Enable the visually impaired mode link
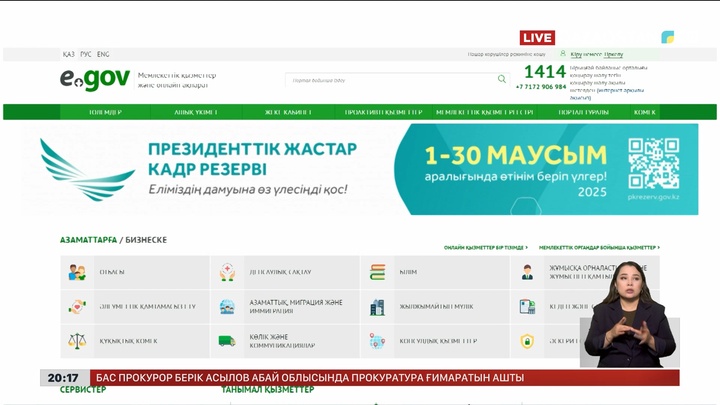This screenshot has width=720, height=405. 506,54
